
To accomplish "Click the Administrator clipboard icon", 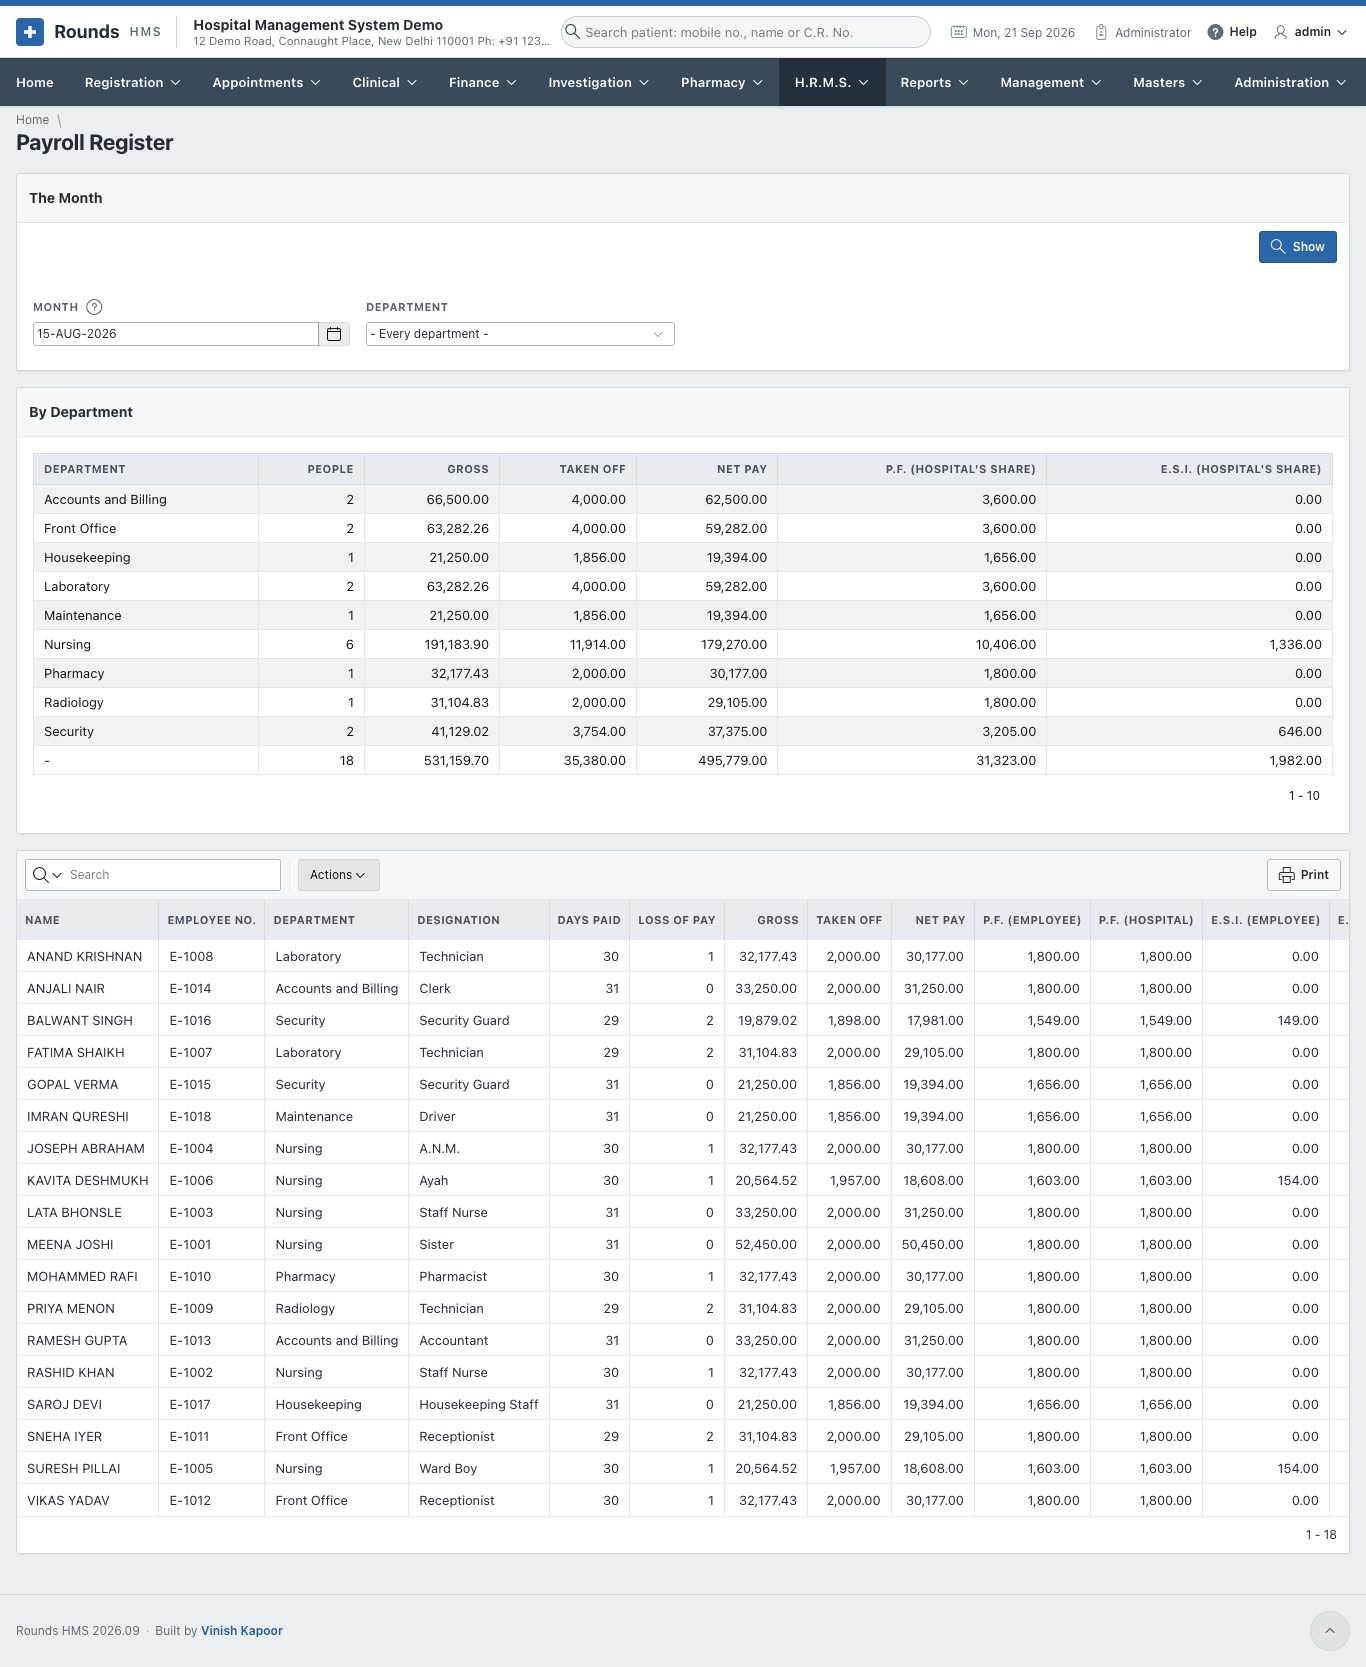I will (1101, 32).
